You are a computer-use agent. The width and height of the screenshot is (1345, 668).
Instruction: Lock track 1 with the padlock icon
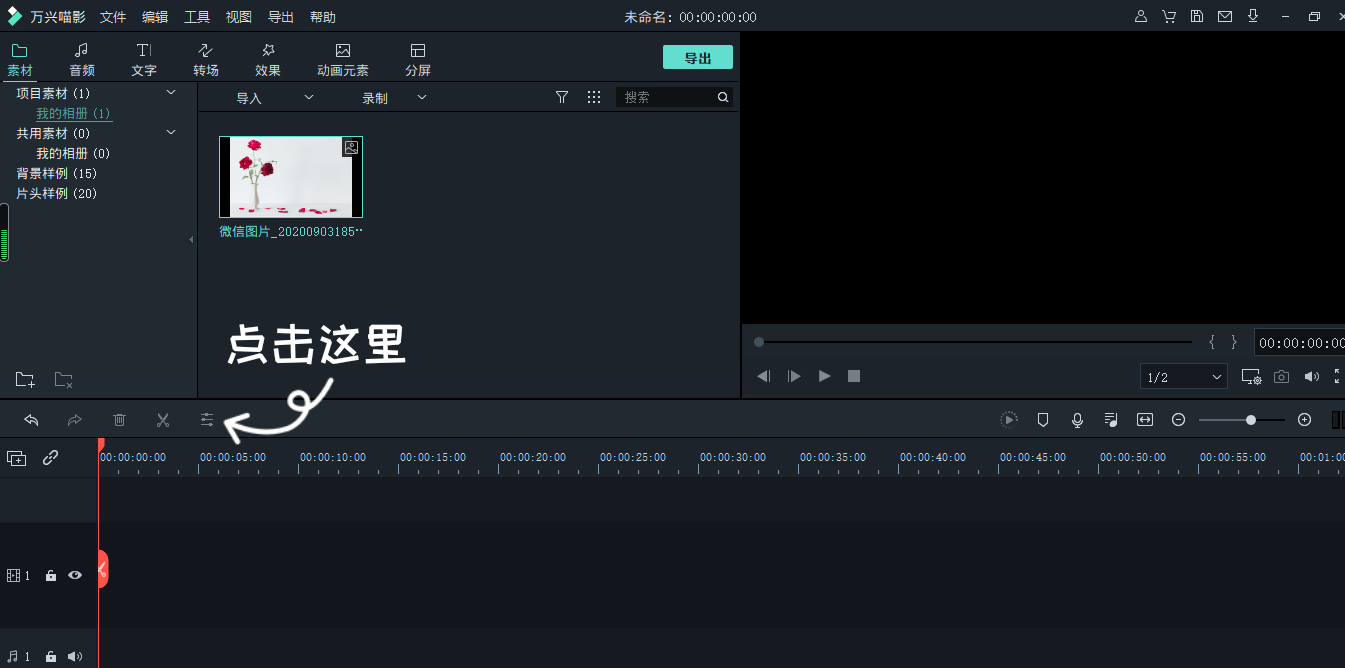pos(50,575)
